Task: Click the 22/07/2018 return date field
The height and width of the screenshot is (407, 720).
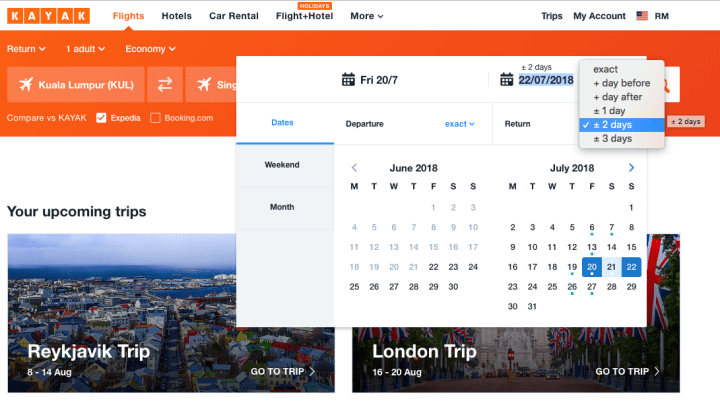Action: coord(546,80)
